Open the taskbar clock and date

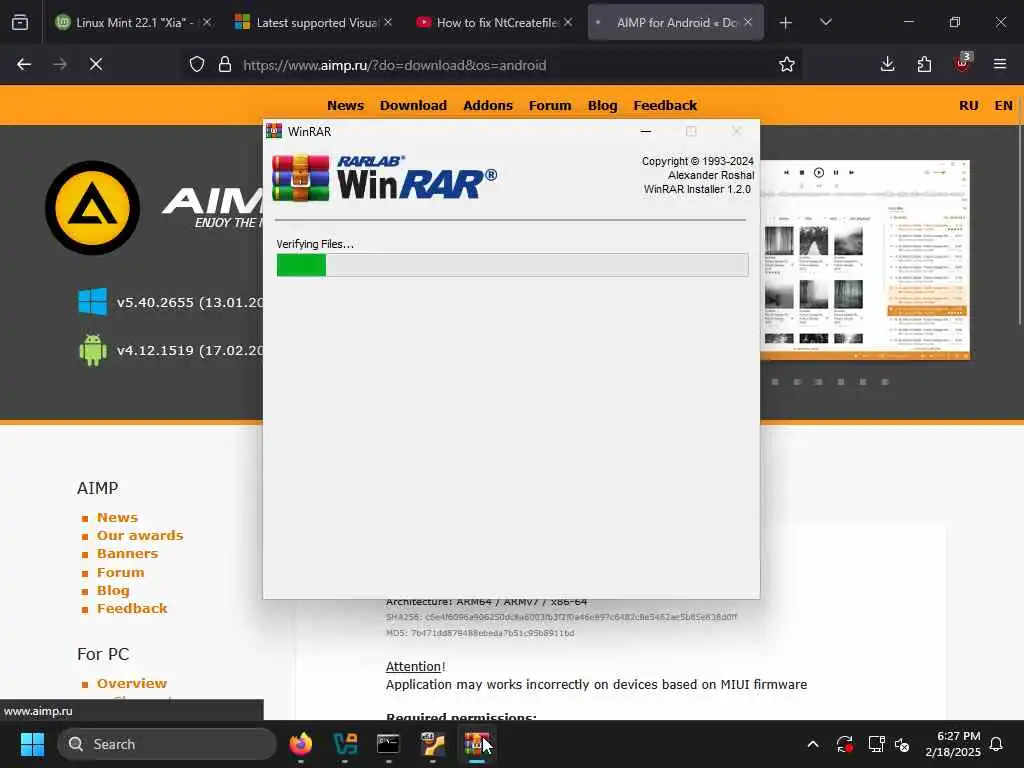[x=953, y=744]
